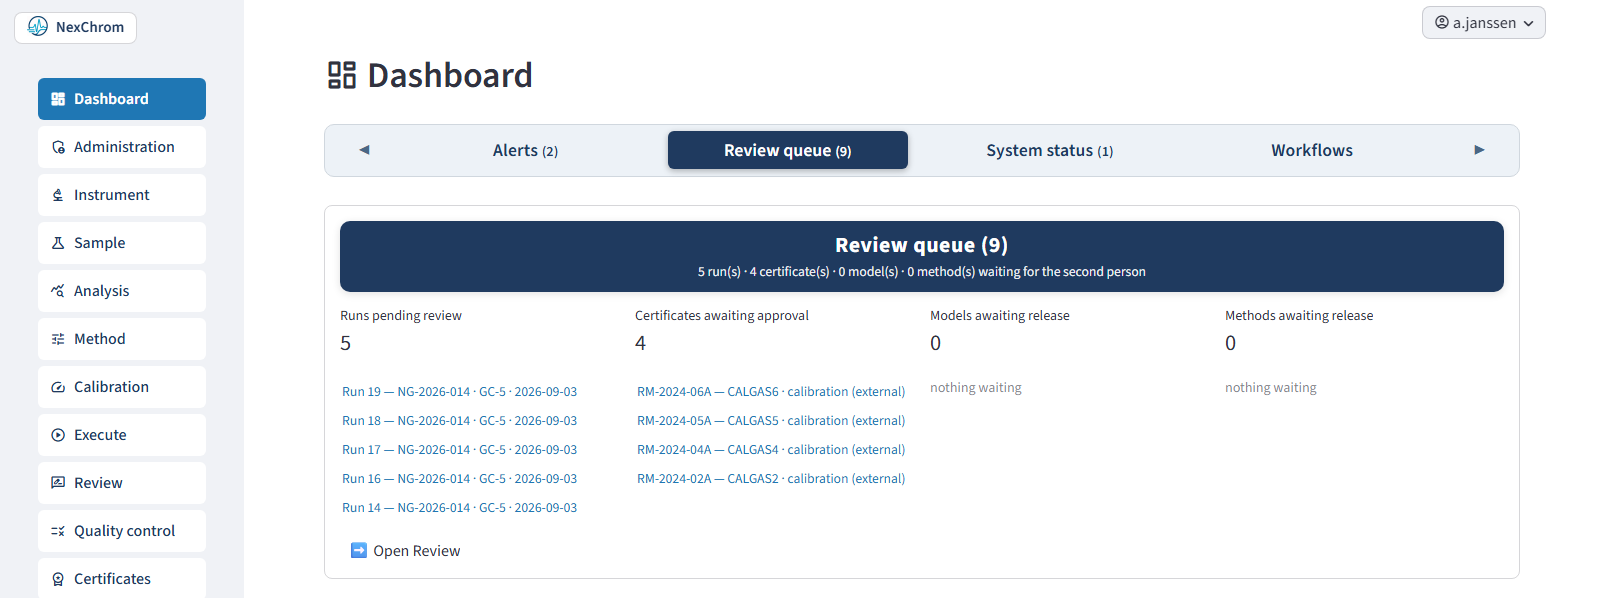Screen dimensions: 1600x598
Task: Click the Certificates ribbon icon
Action: tap(58, 579)
